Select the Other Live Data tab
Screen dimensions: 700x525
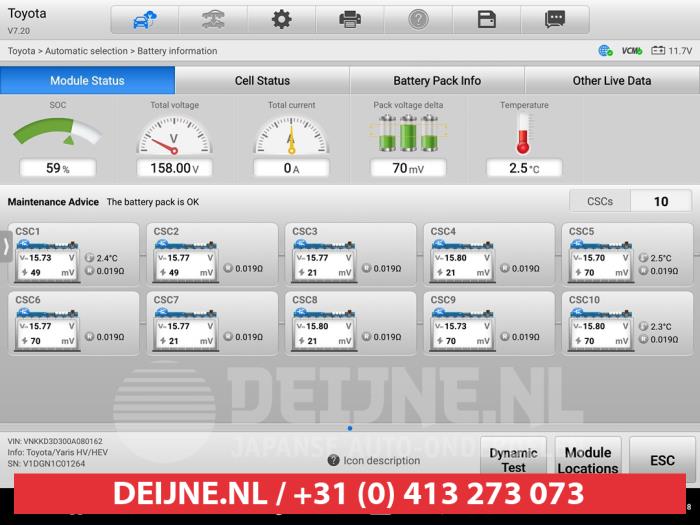click(x=611, y=81)
